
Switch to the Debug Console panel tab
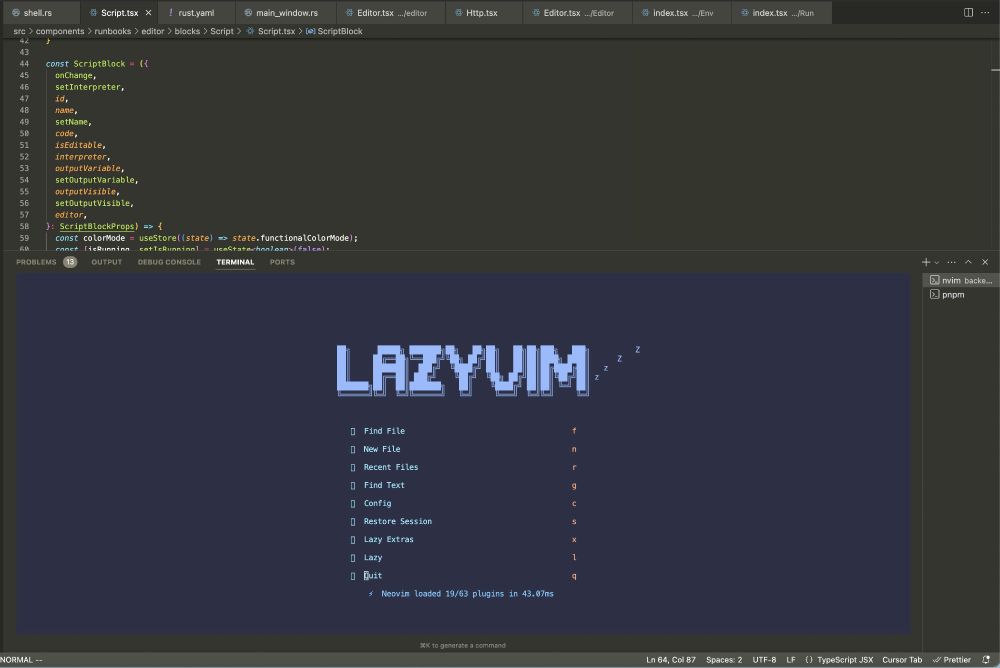(x=169, y=262)
